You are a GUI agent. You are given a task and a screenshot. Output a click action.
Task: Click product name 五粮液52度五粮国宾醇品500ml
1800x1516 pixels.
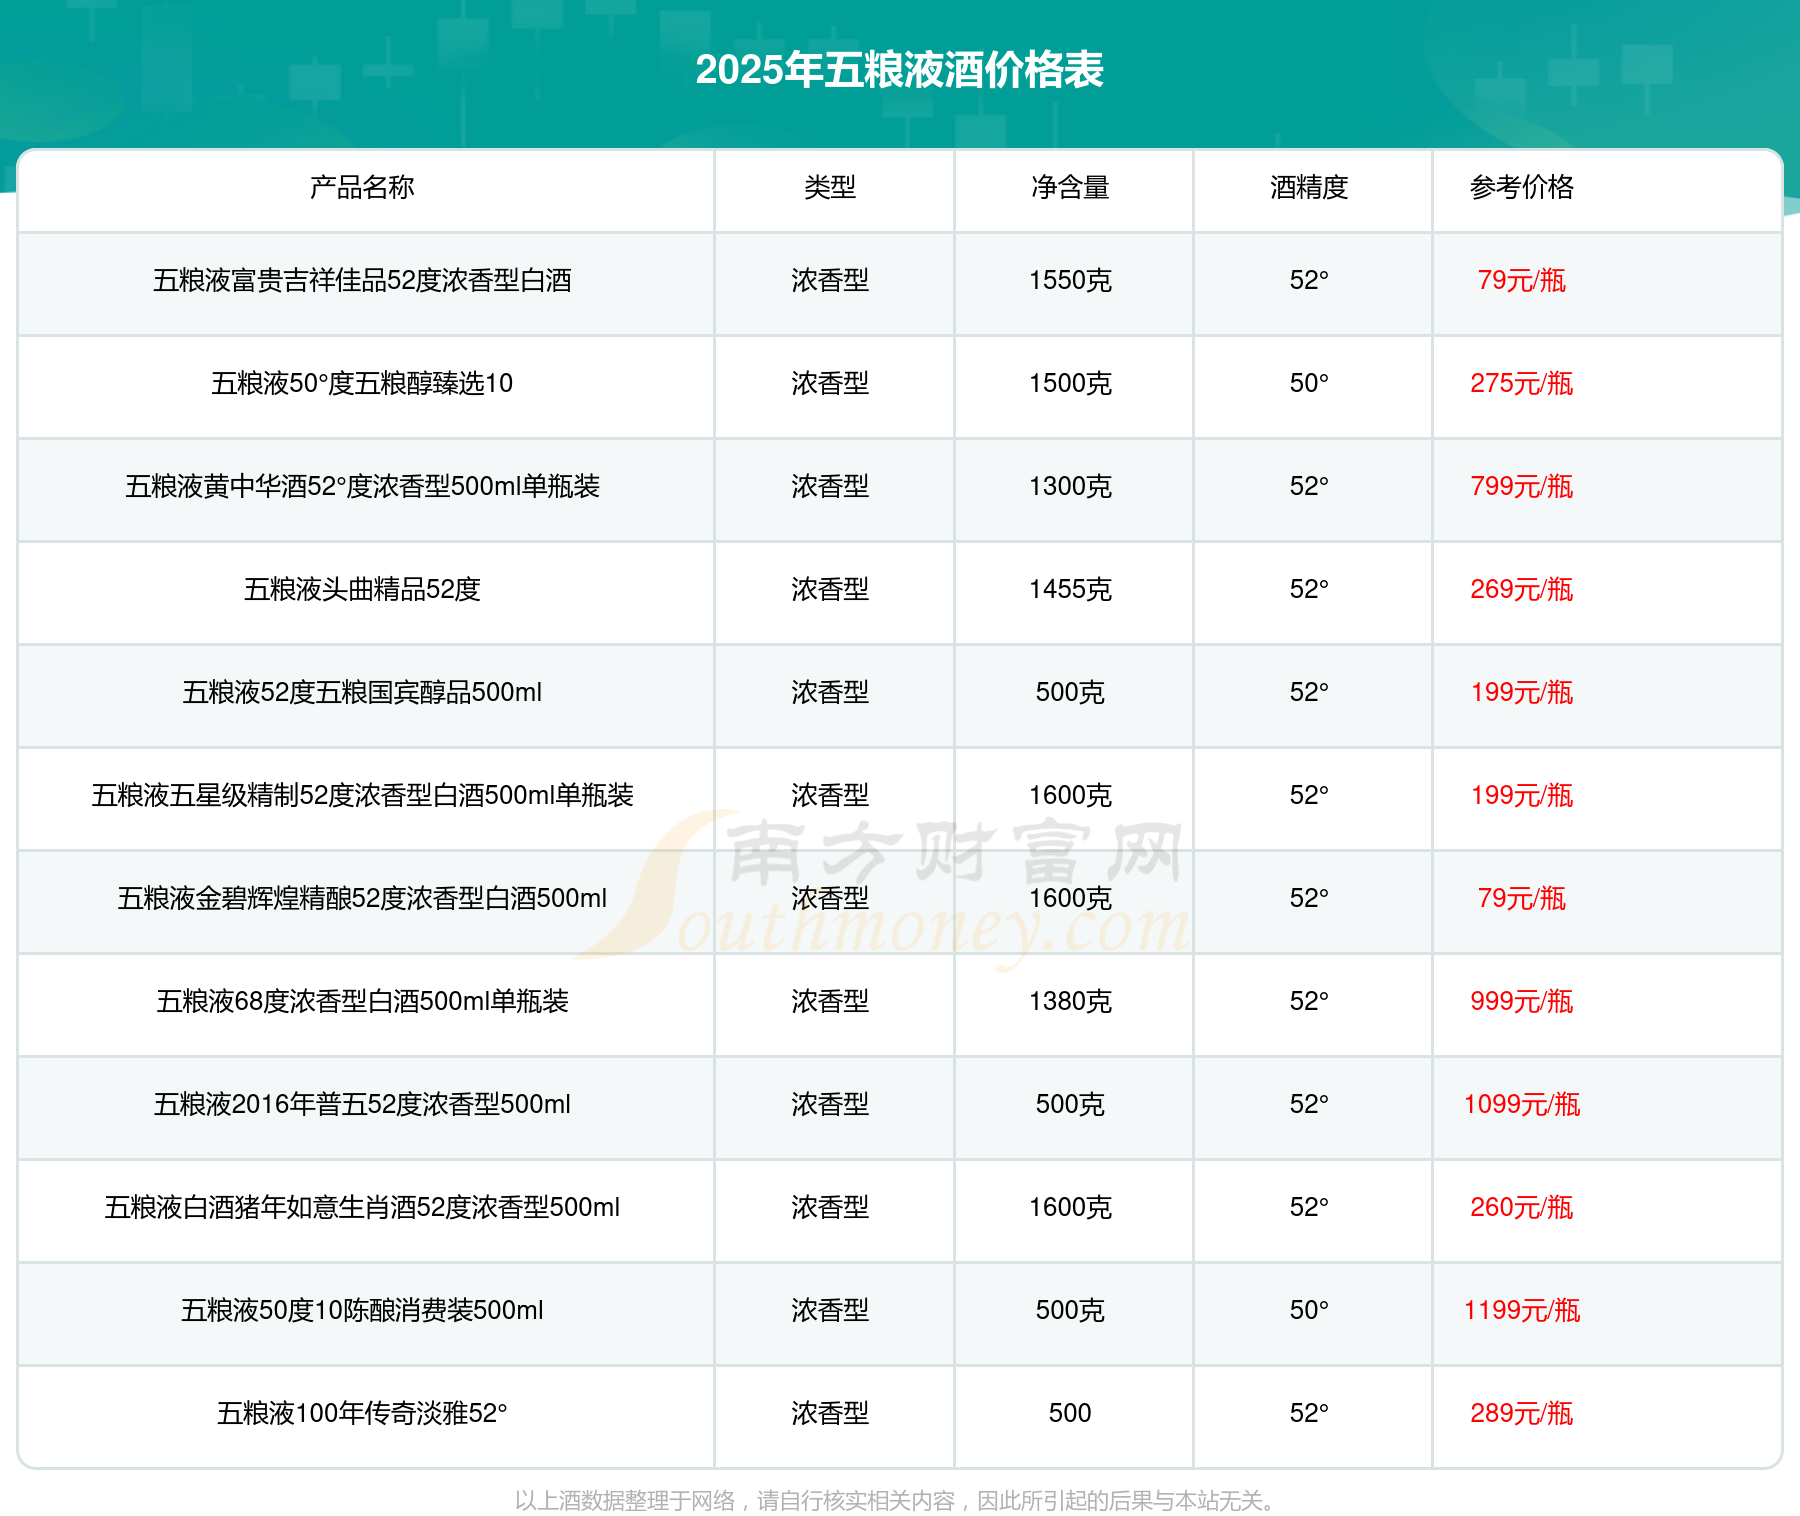coord(362,692)
